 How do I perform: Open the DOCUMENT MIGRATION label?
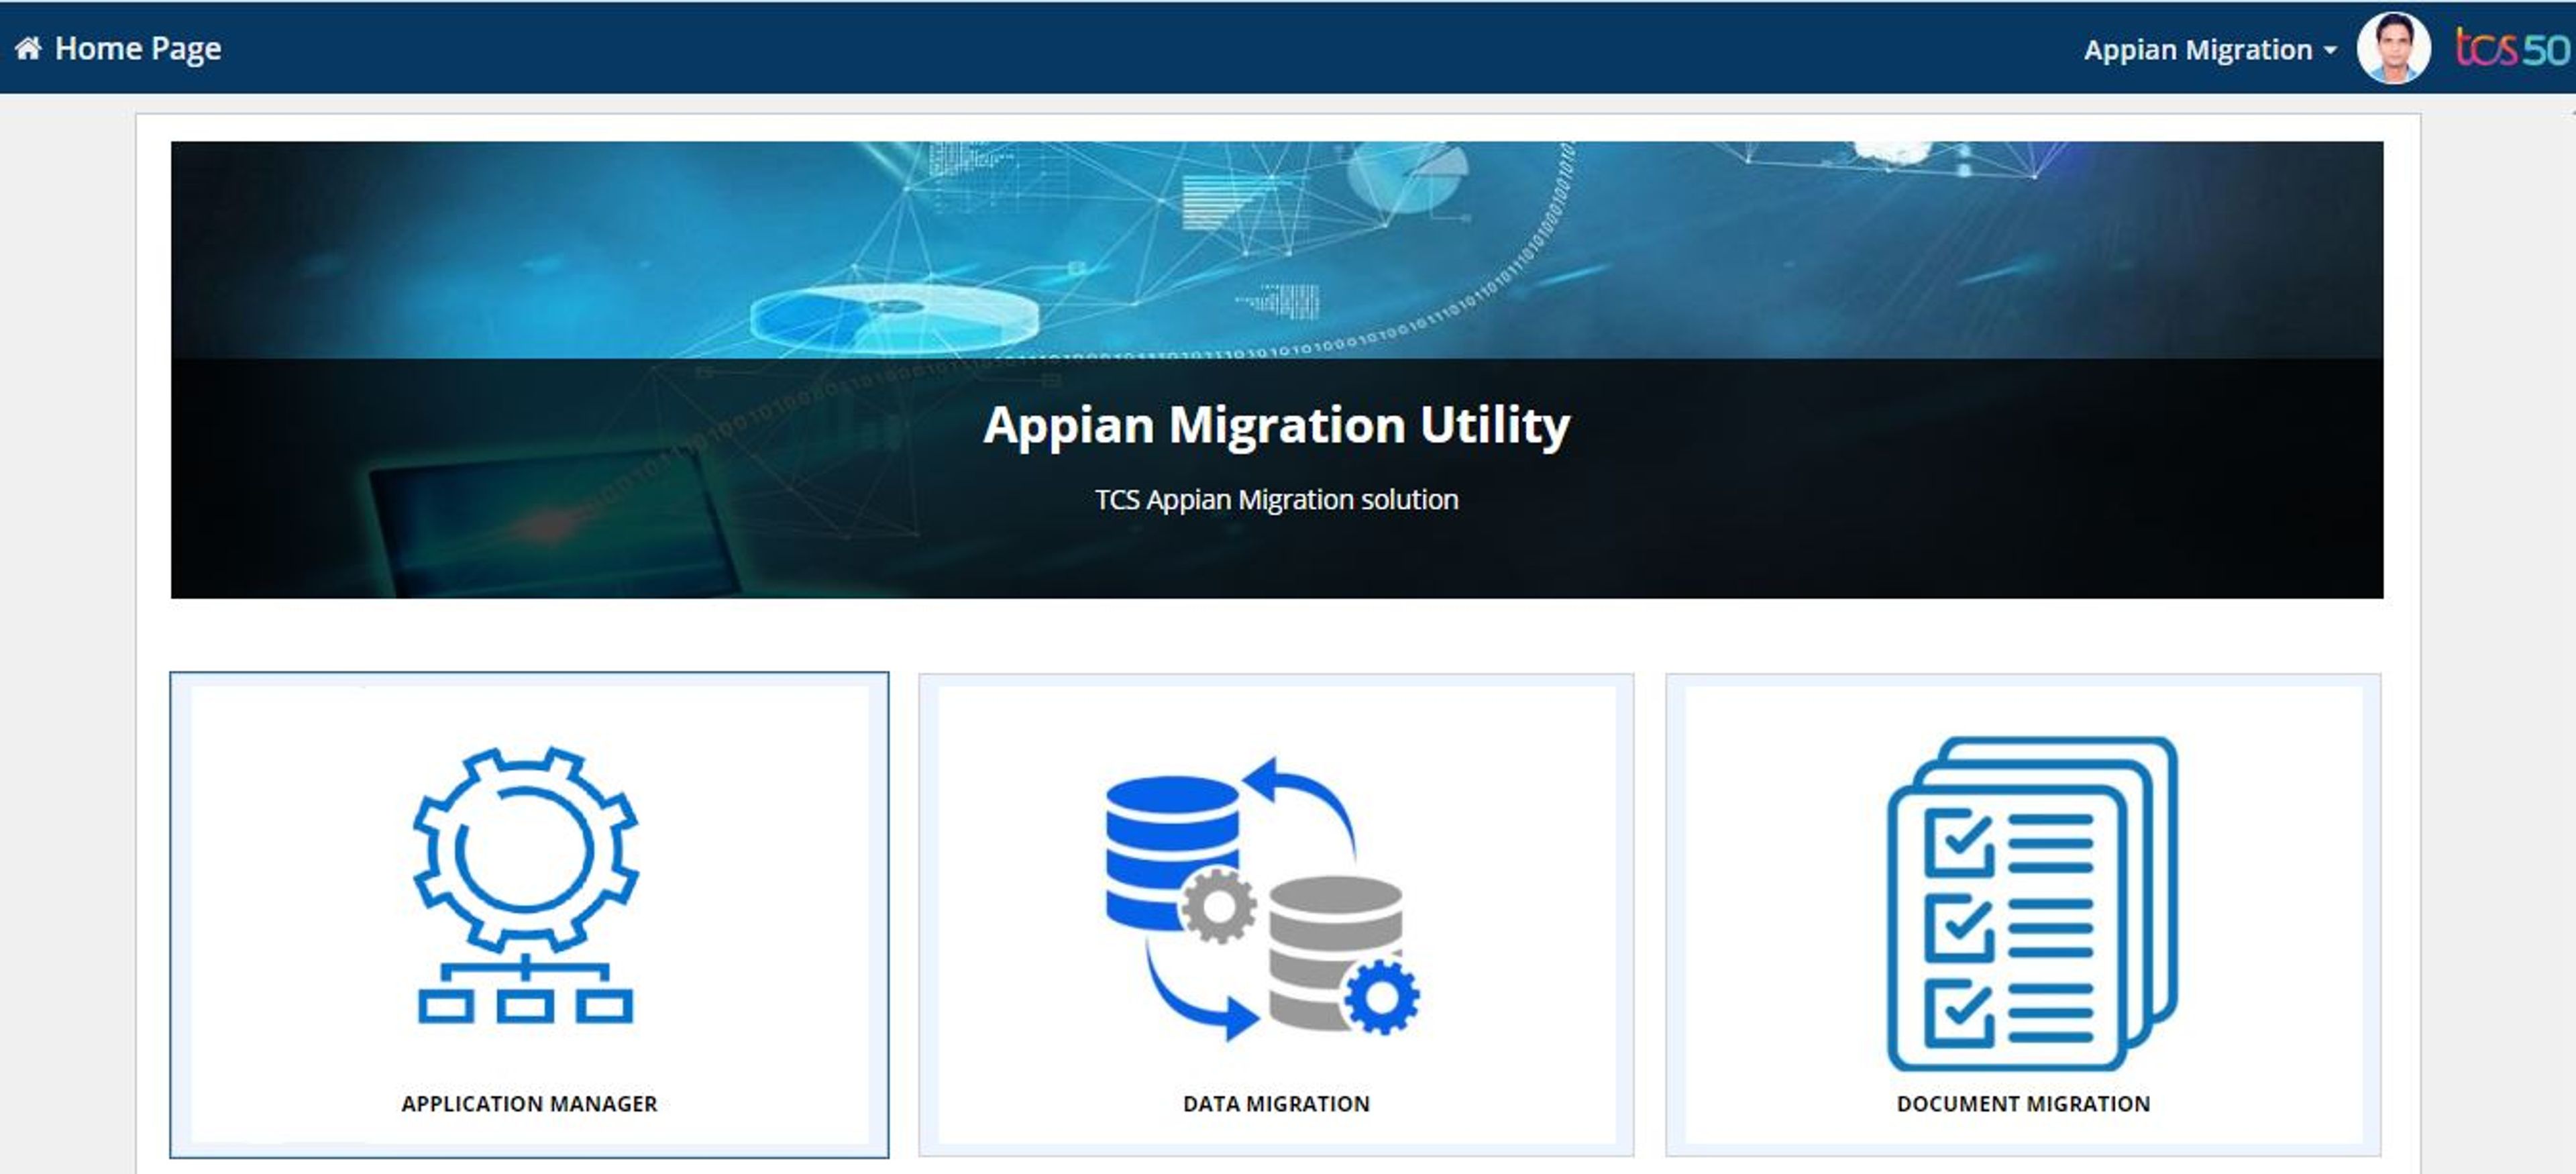2023,1104
